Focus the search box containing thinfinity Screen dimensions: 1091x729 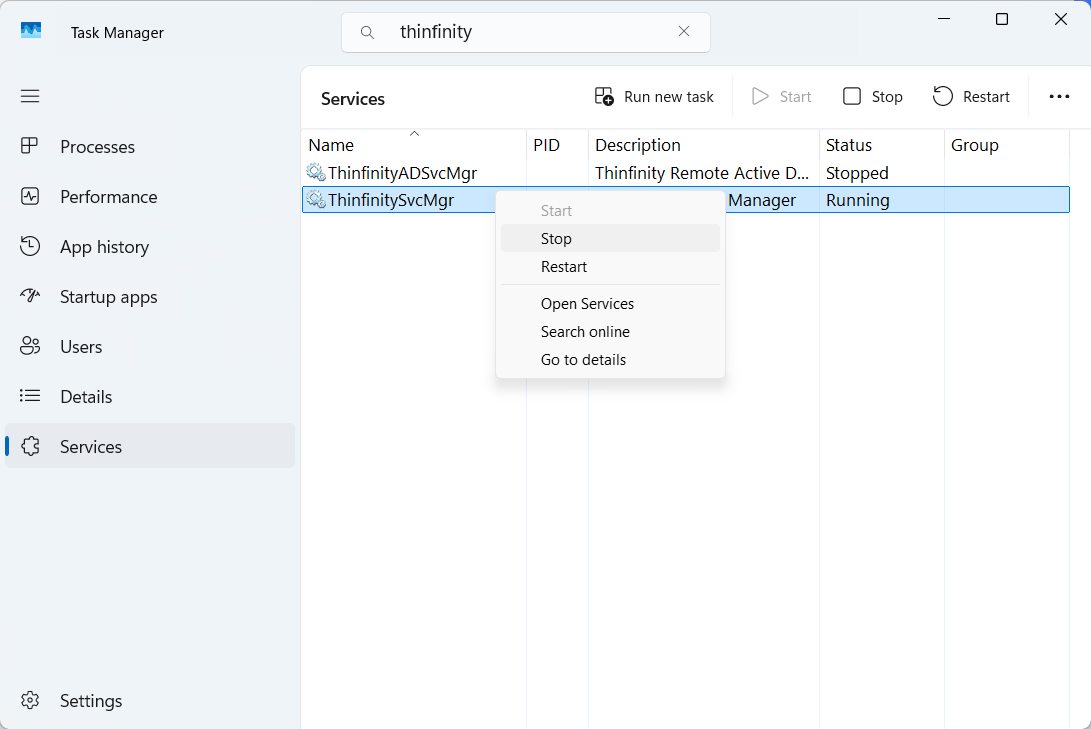pos(525,32)
